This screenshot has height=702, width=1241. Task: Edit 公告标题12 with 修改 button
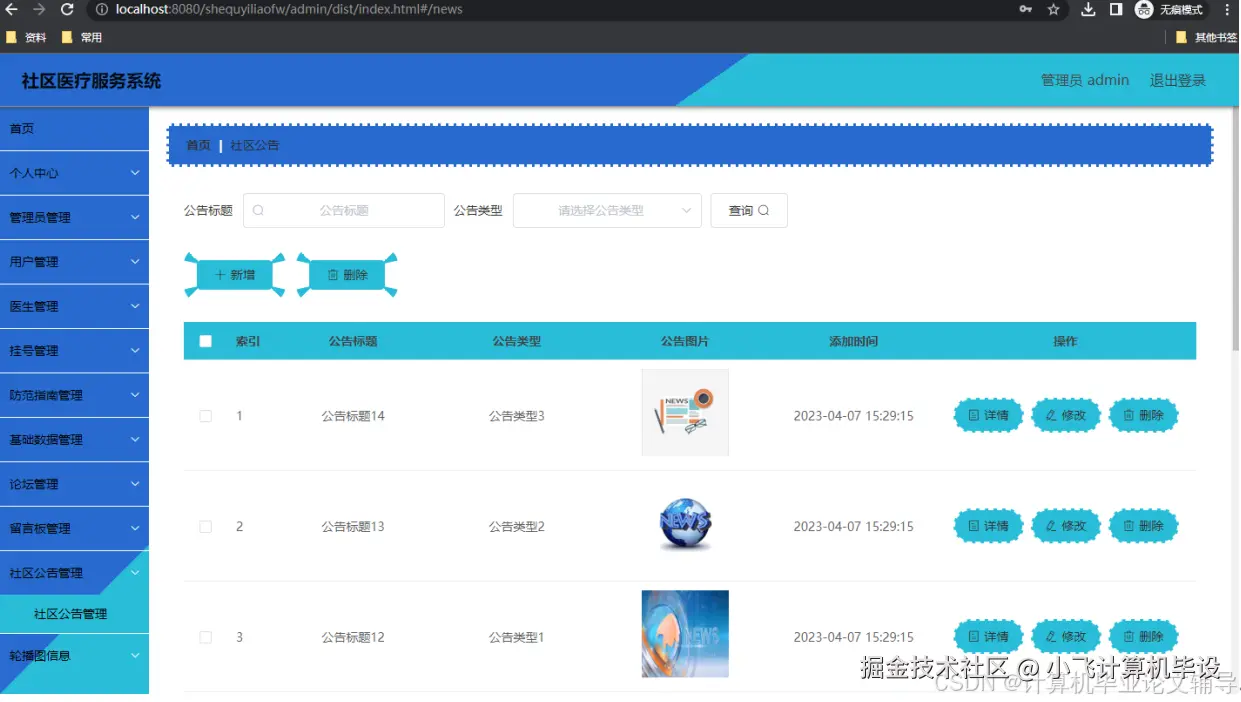(1066, 637)
